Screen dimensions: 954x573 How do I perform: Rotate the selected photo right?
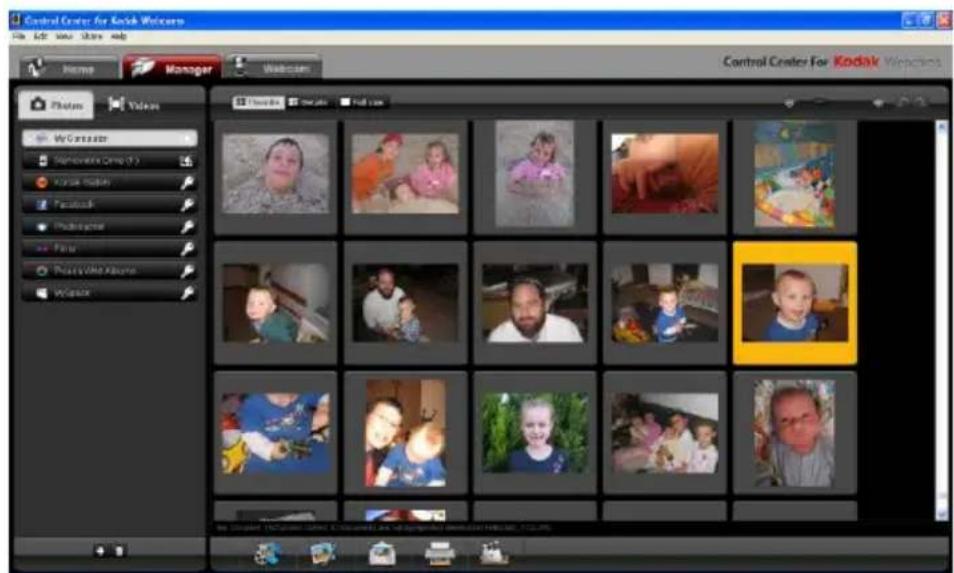922,103
